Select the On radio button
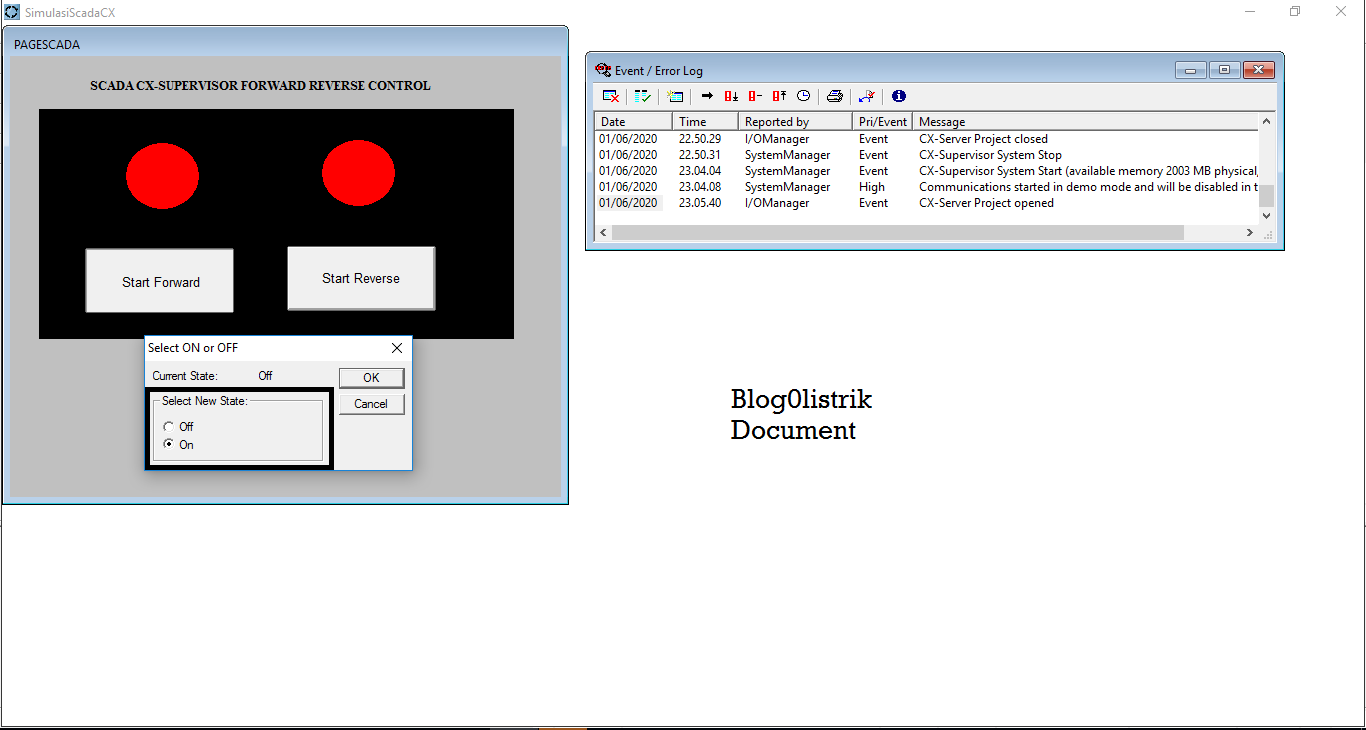 coord(169,444)
